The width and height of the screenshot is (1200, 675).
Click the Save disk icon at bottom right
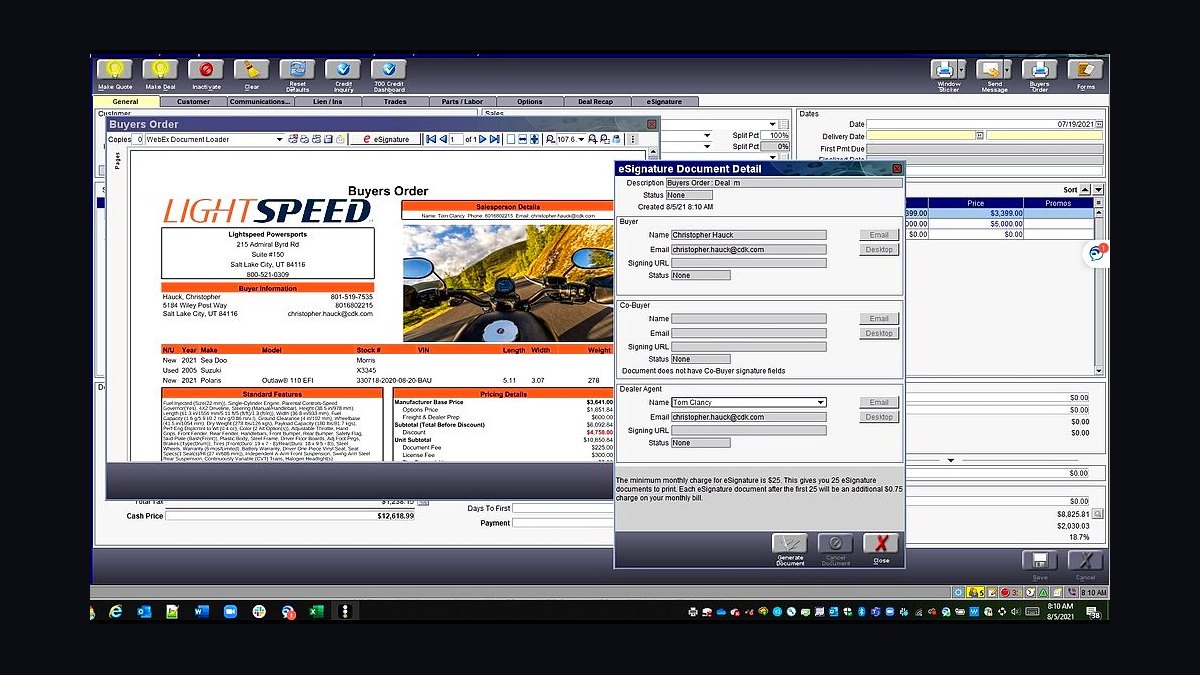click(x=1039, y=561)
